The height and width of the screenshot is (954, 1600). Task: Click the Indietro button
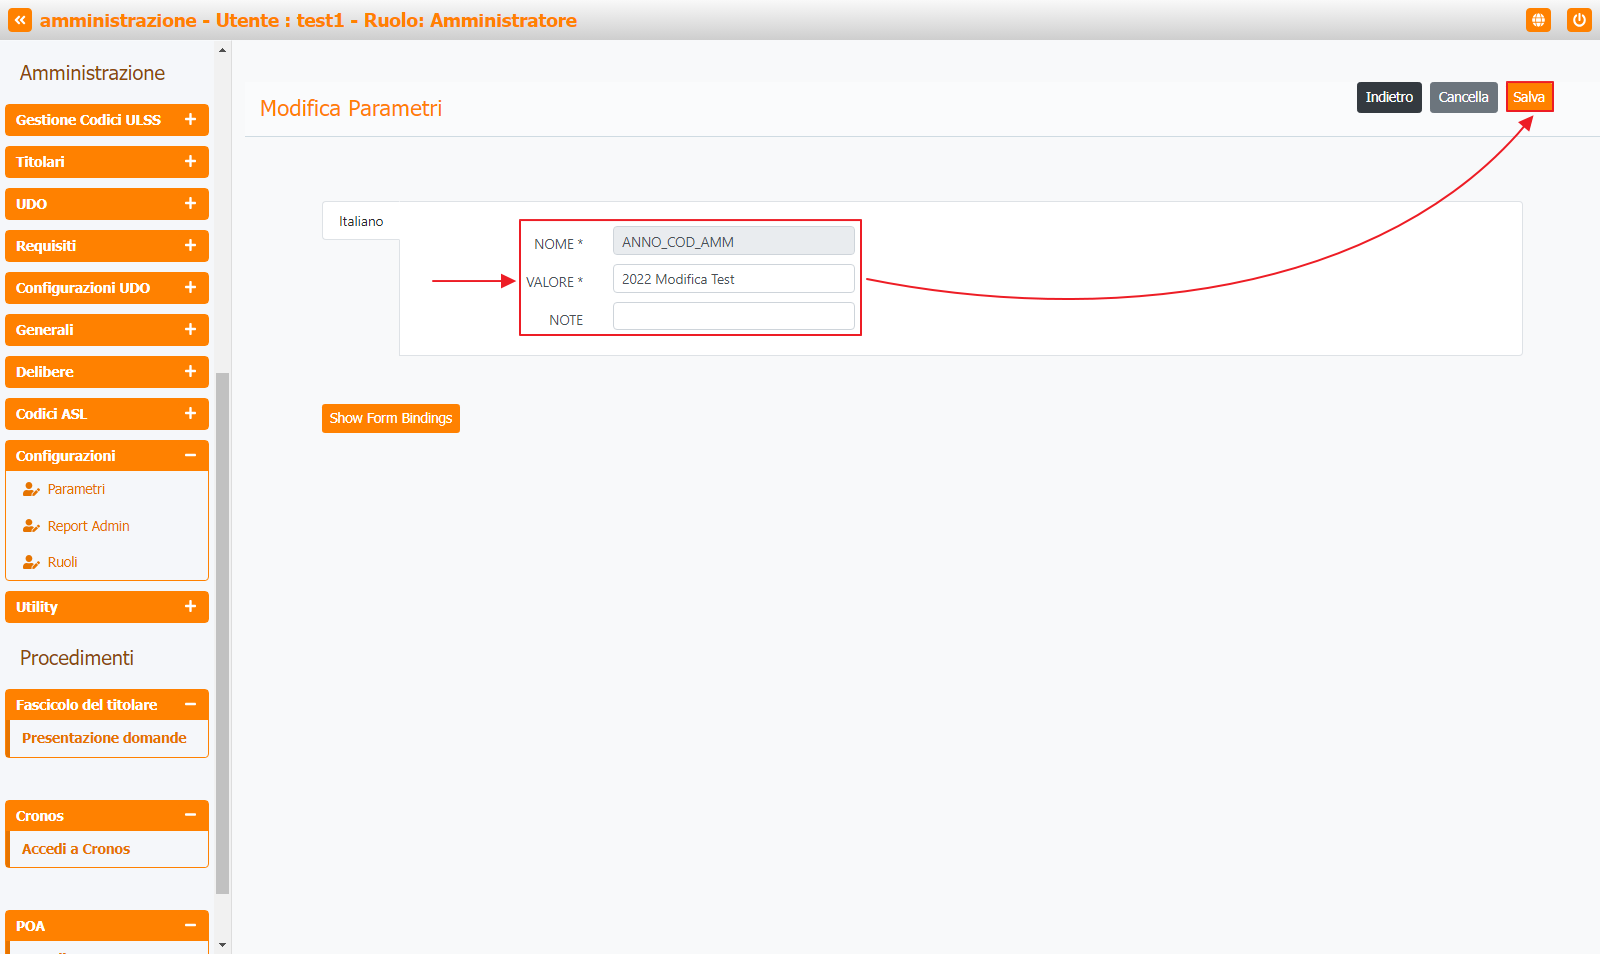click(x=1388, y=97)
